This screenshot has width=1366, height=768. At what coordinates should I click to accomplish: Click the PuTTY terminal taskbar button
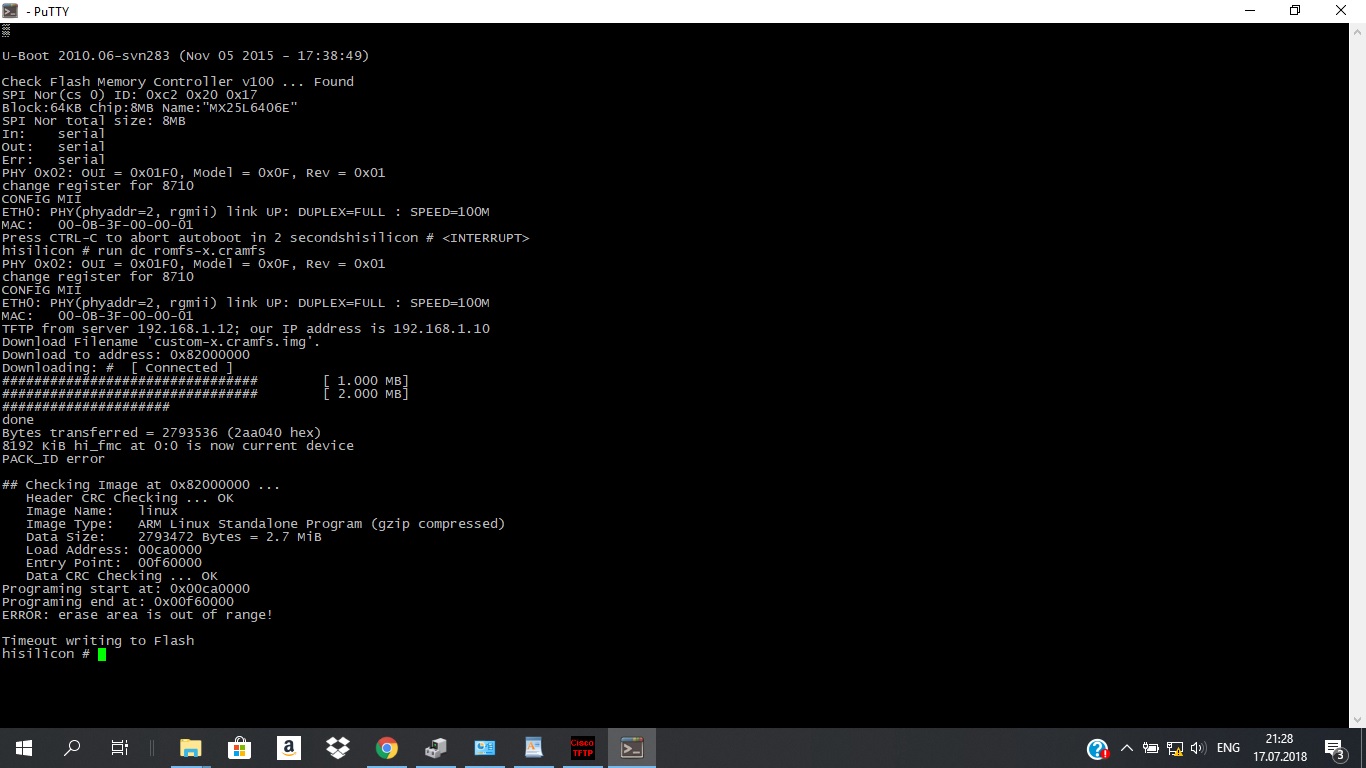point(632,748)
